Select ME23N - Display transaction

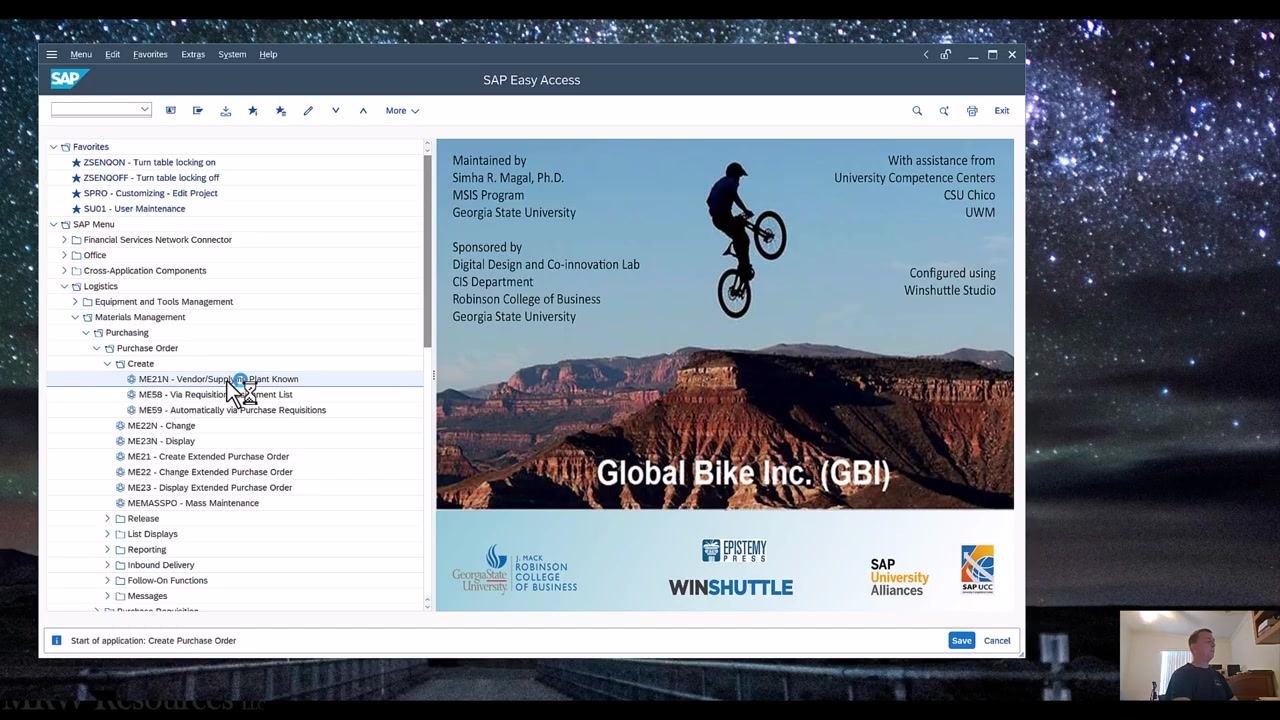tap(161, 441)
